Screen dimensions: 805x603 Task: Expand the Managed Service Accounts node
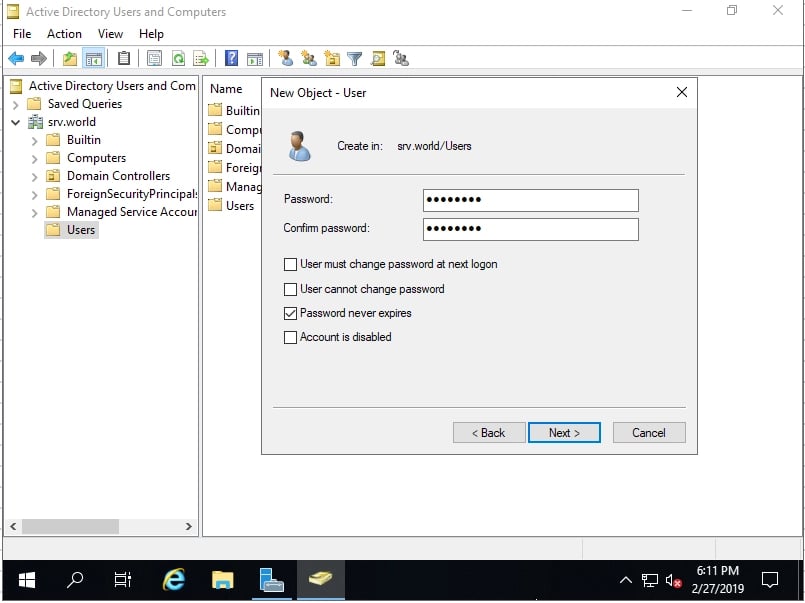point(34,212)
